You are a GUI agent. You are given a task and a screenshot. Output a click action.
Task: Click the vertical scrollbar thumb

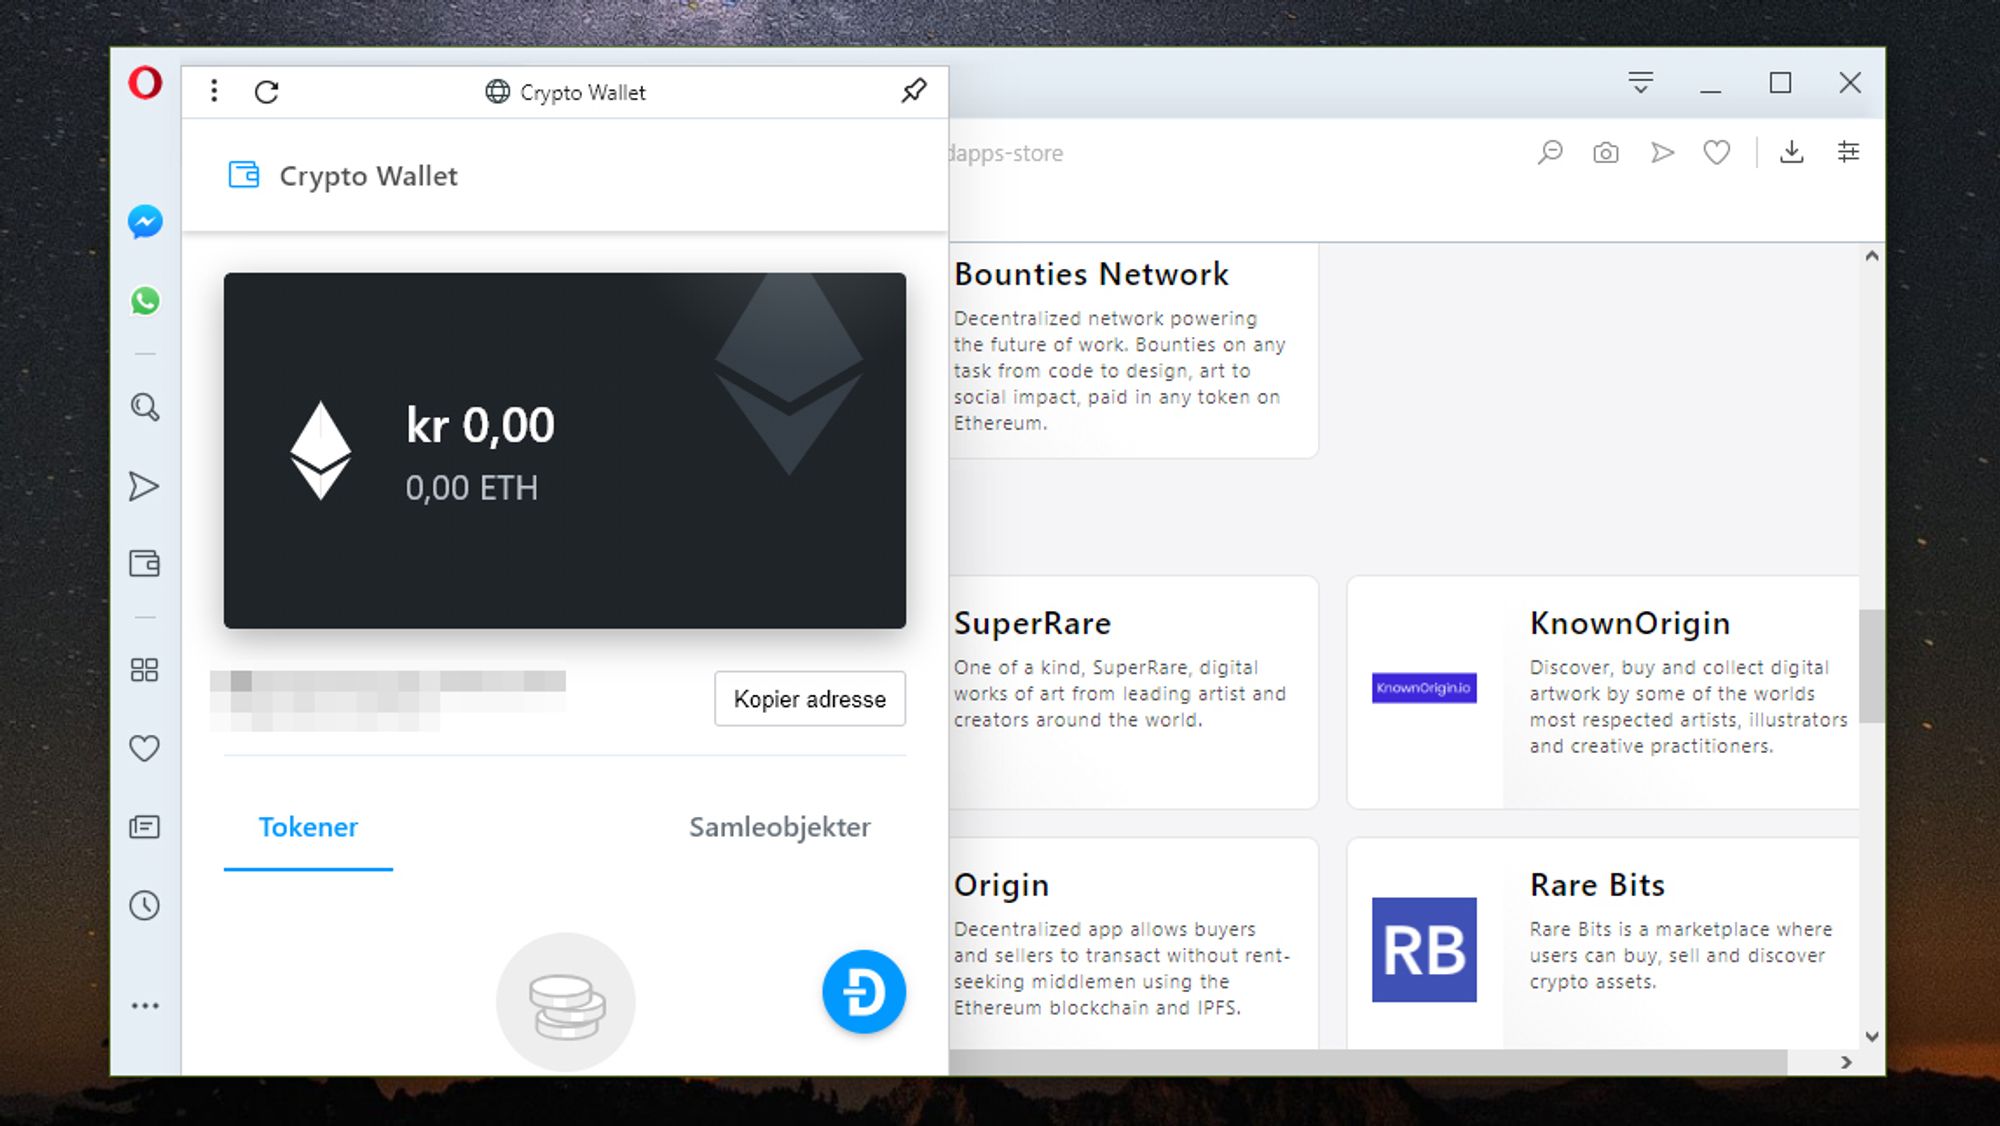(1872, 666)
